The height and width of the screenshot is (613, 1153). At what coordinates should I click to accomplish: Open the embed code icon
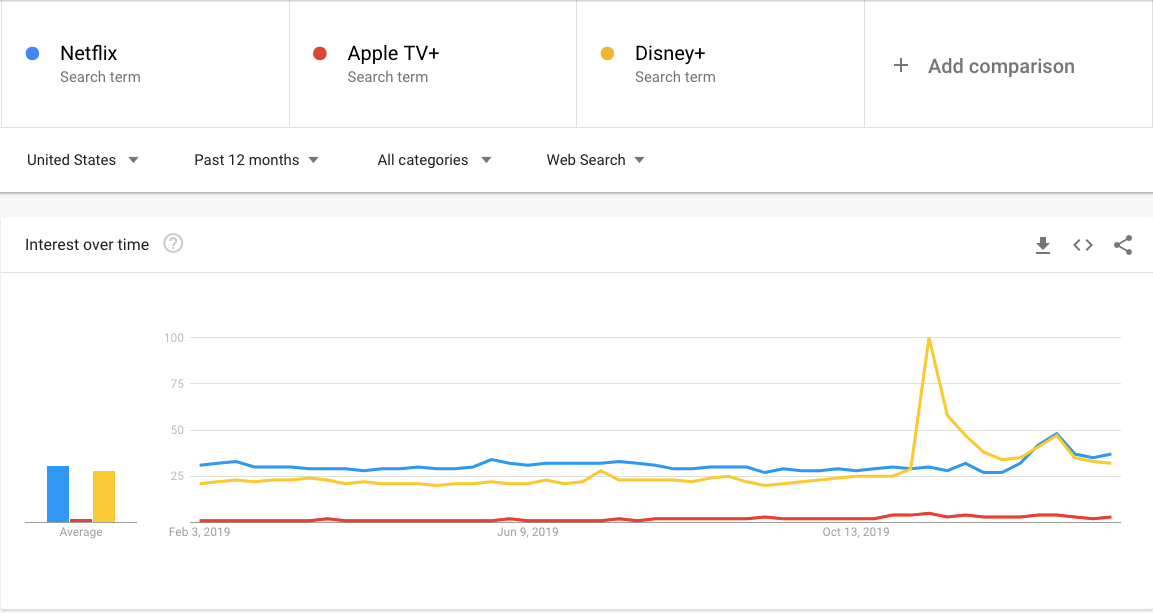point(1083,245)
